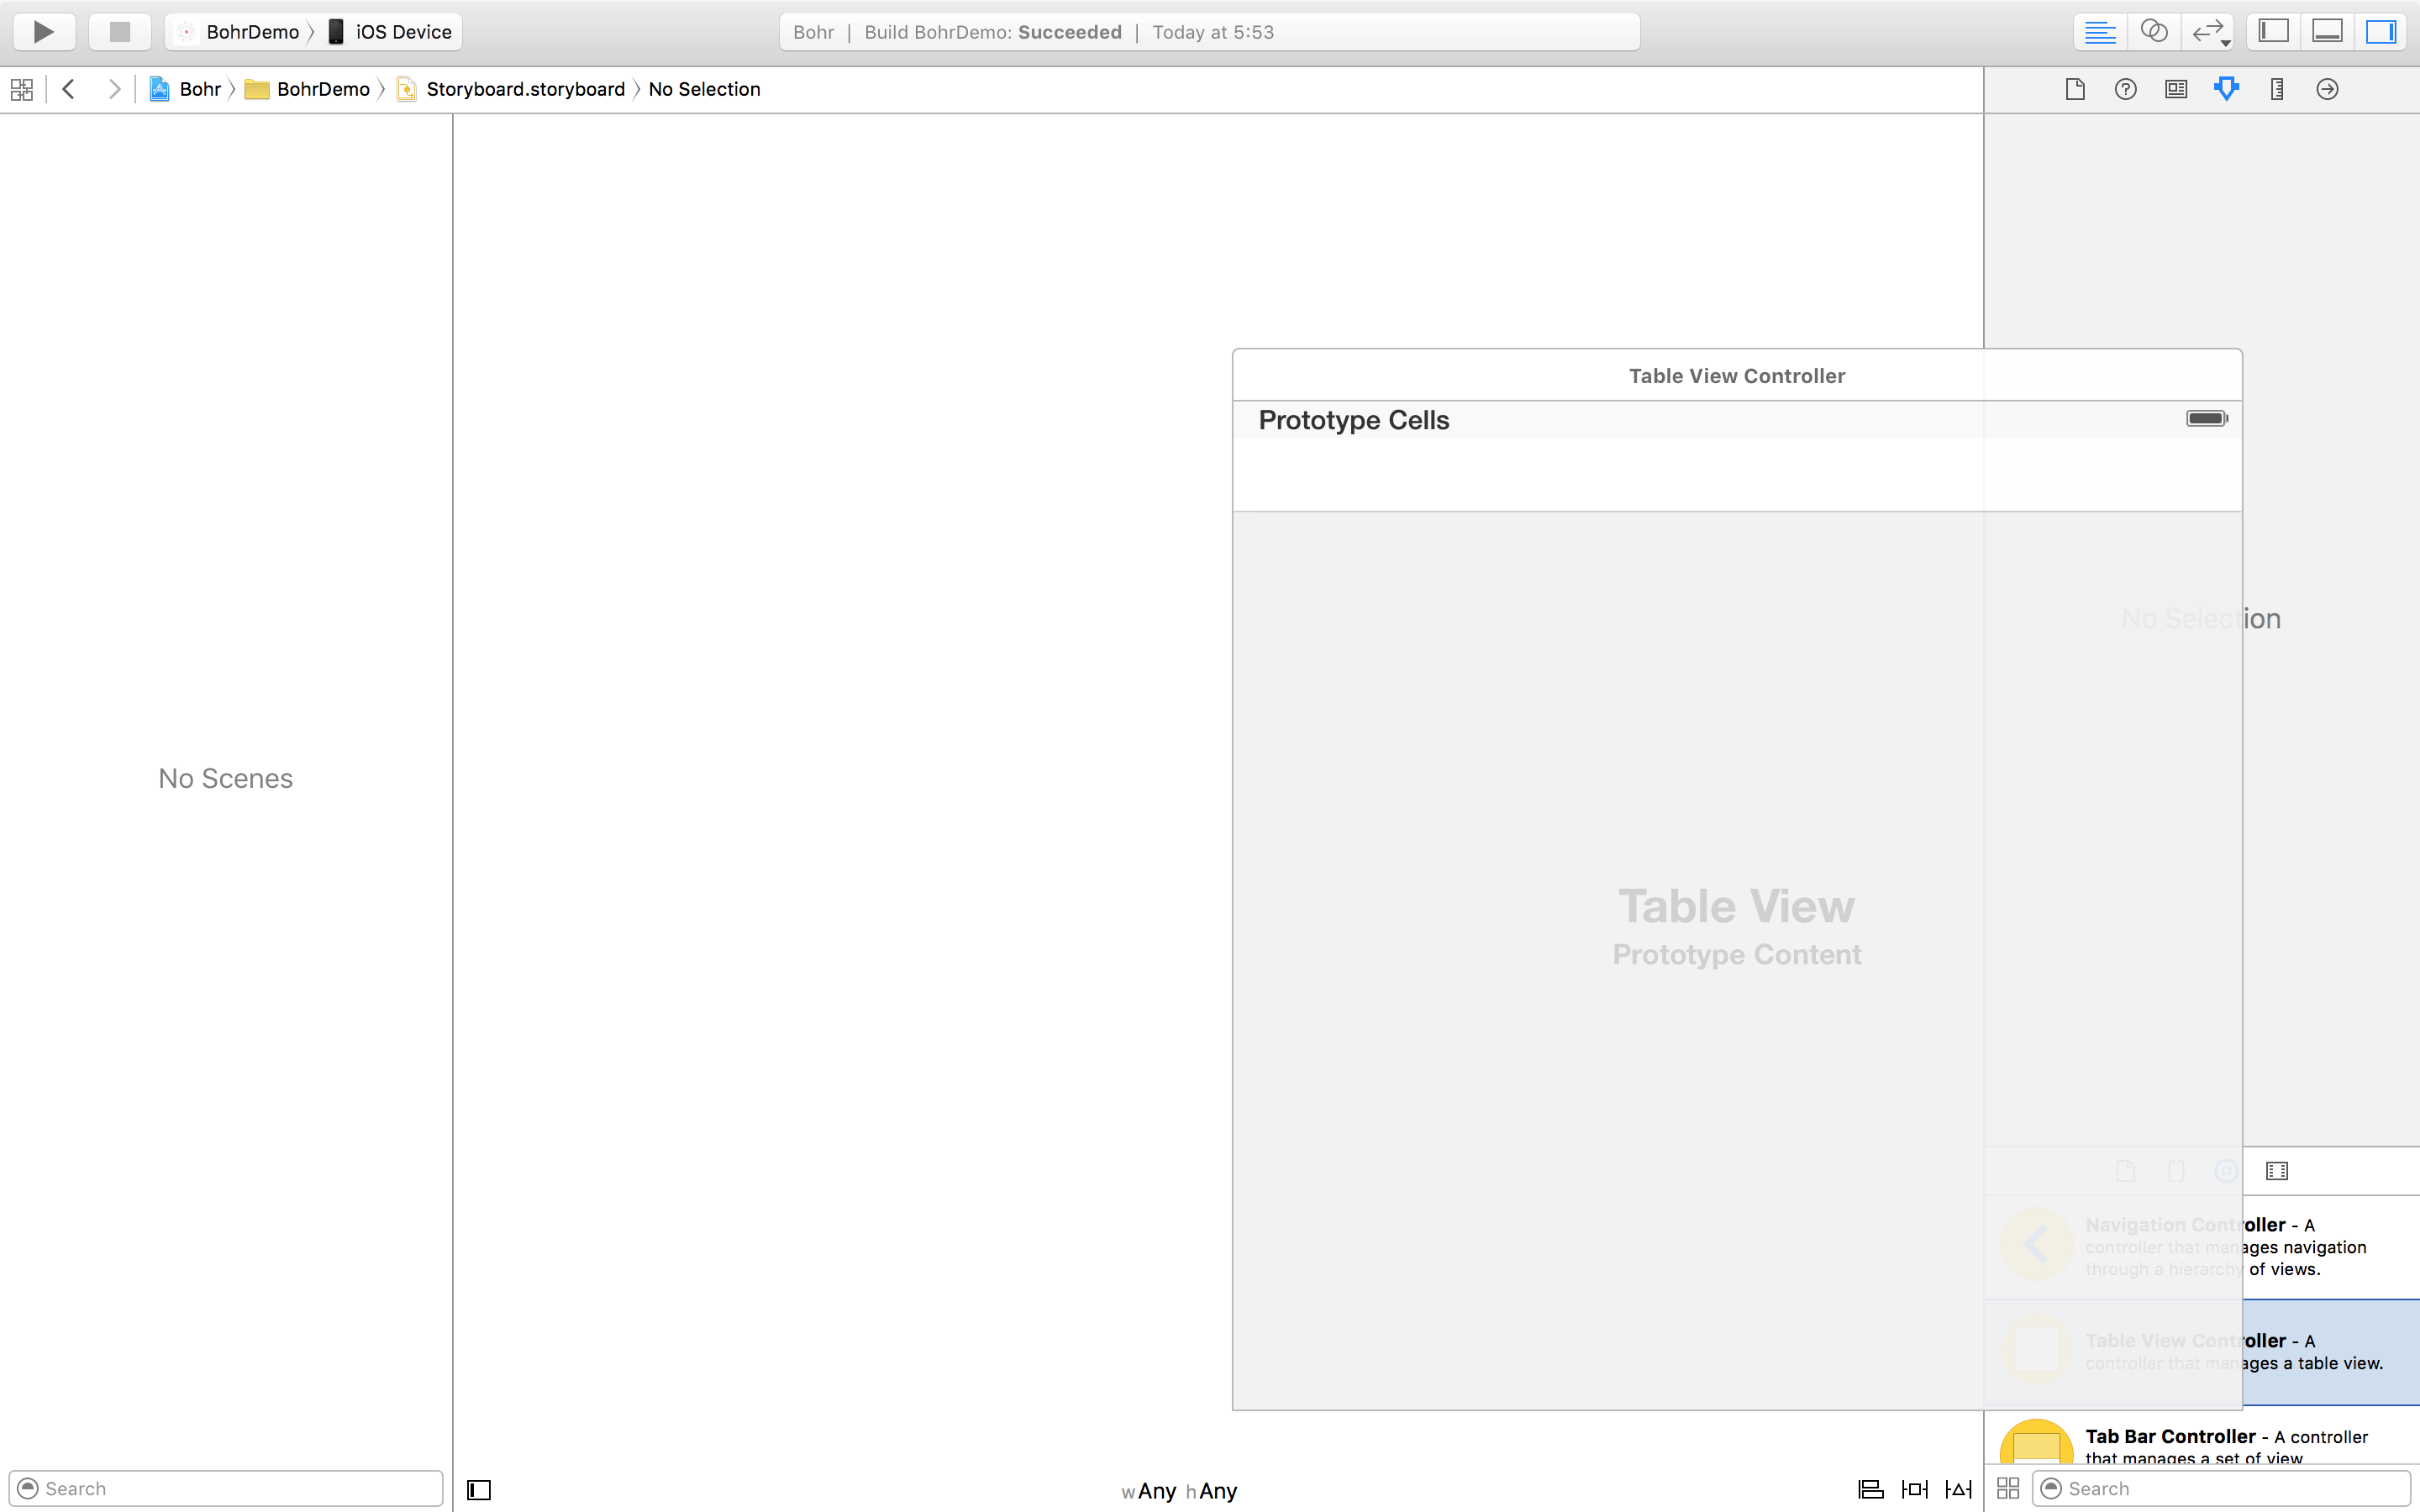
Task: Toggle the Utilities panel visibility
Action: (x=2381, y=32)
